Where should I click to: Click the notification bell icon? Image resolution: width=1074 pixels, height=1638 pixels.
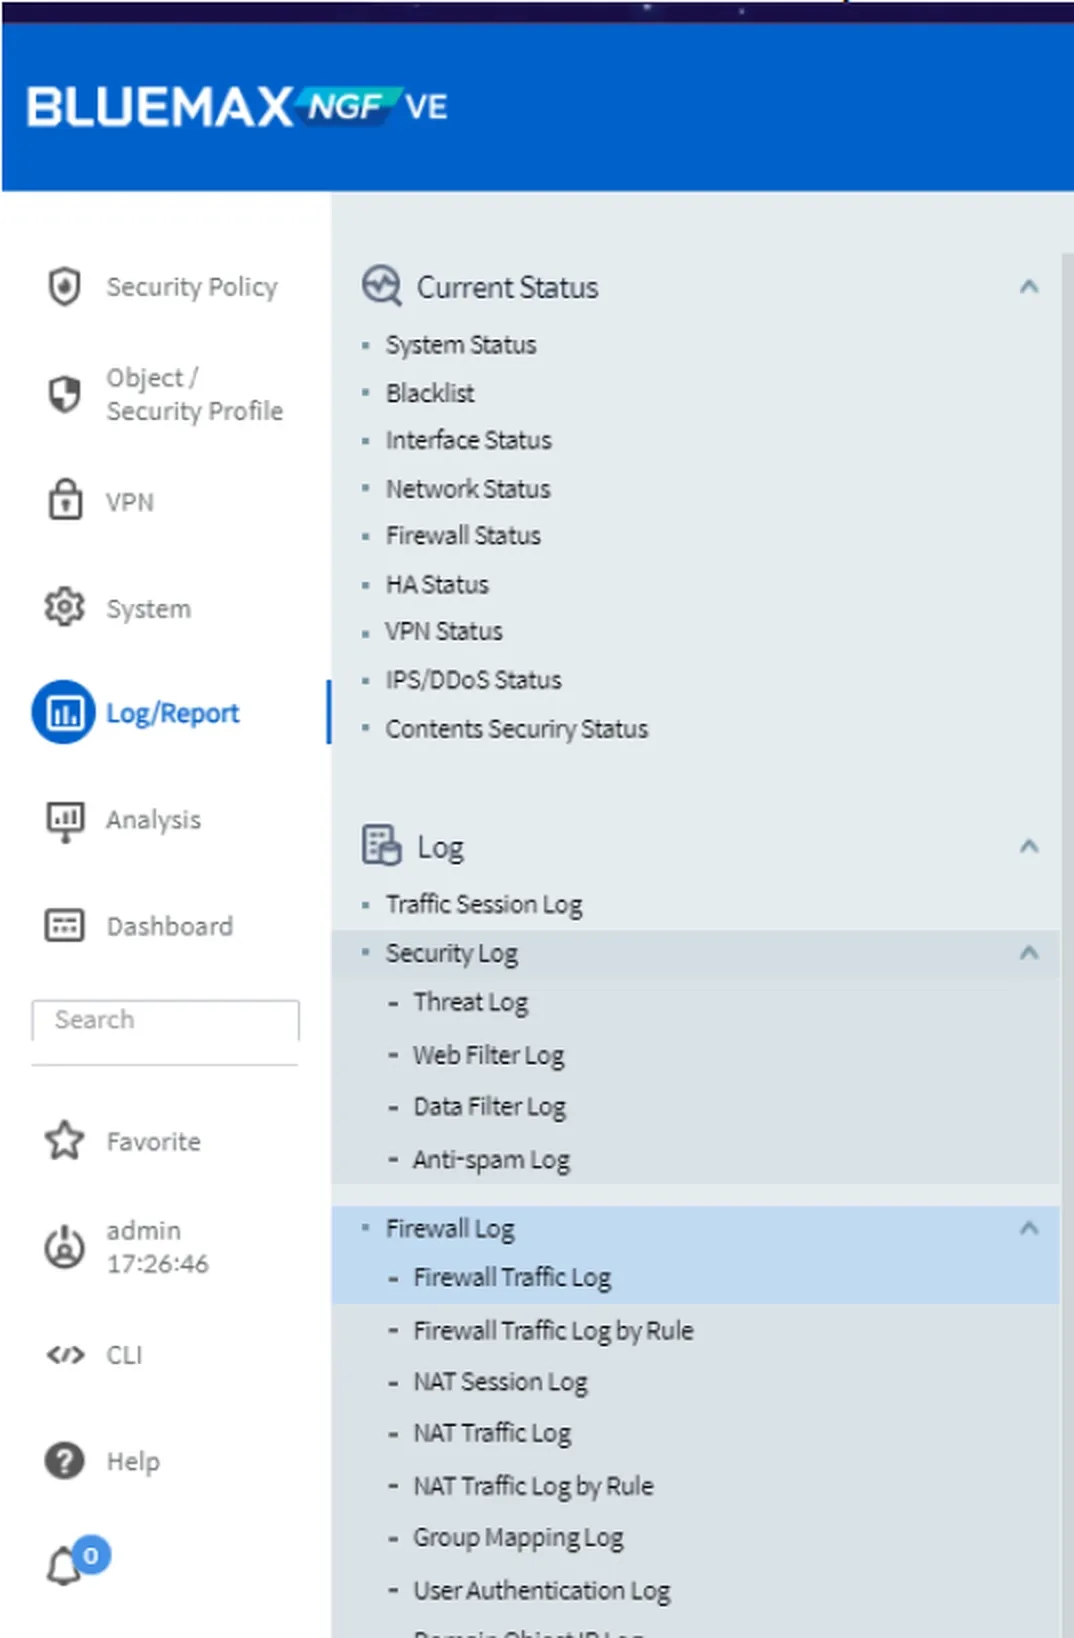(x=66, y=1565)
